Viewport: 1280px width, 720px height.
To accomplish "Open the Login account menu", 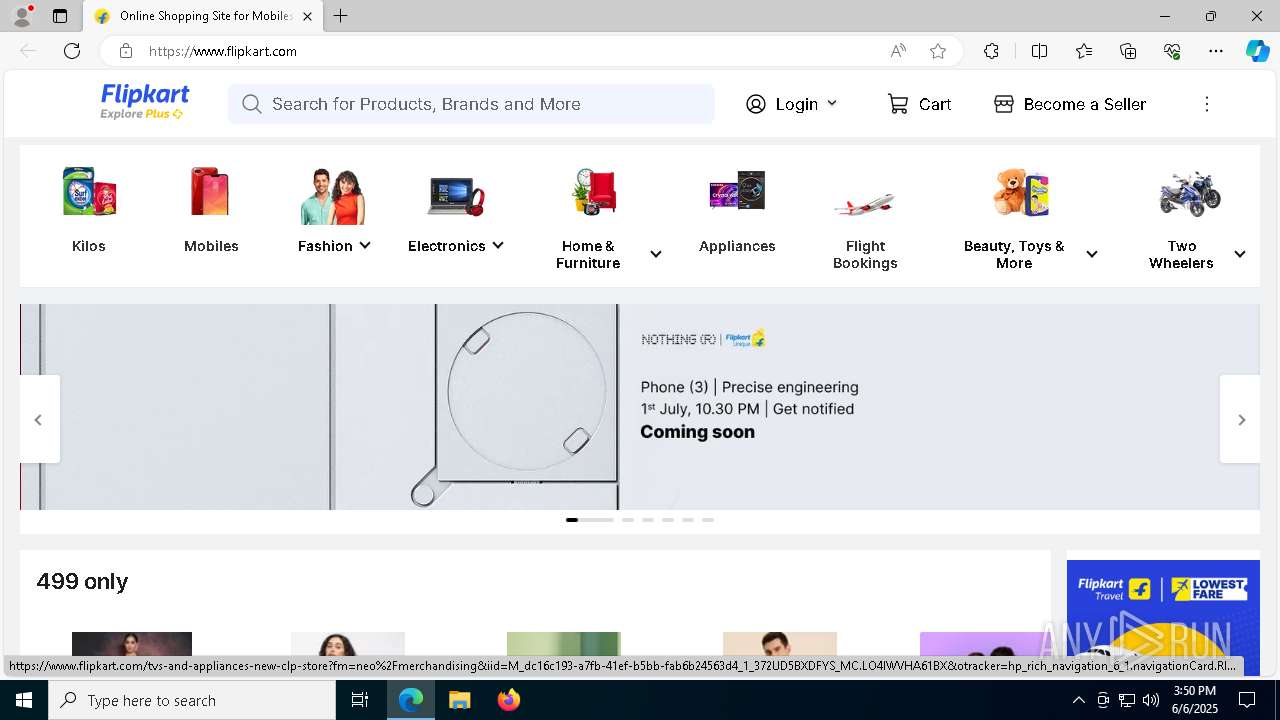I will (792, 104).
